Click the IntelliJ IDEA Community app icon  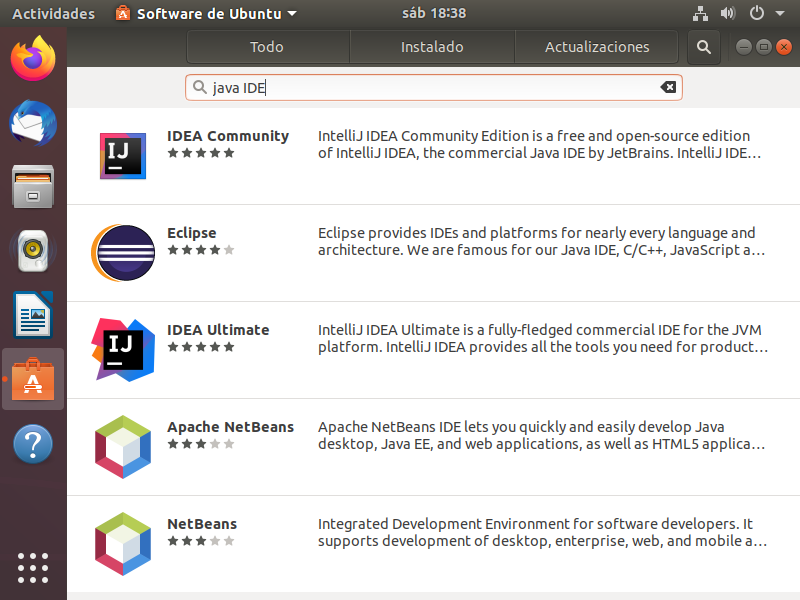(x=123, y=156)
